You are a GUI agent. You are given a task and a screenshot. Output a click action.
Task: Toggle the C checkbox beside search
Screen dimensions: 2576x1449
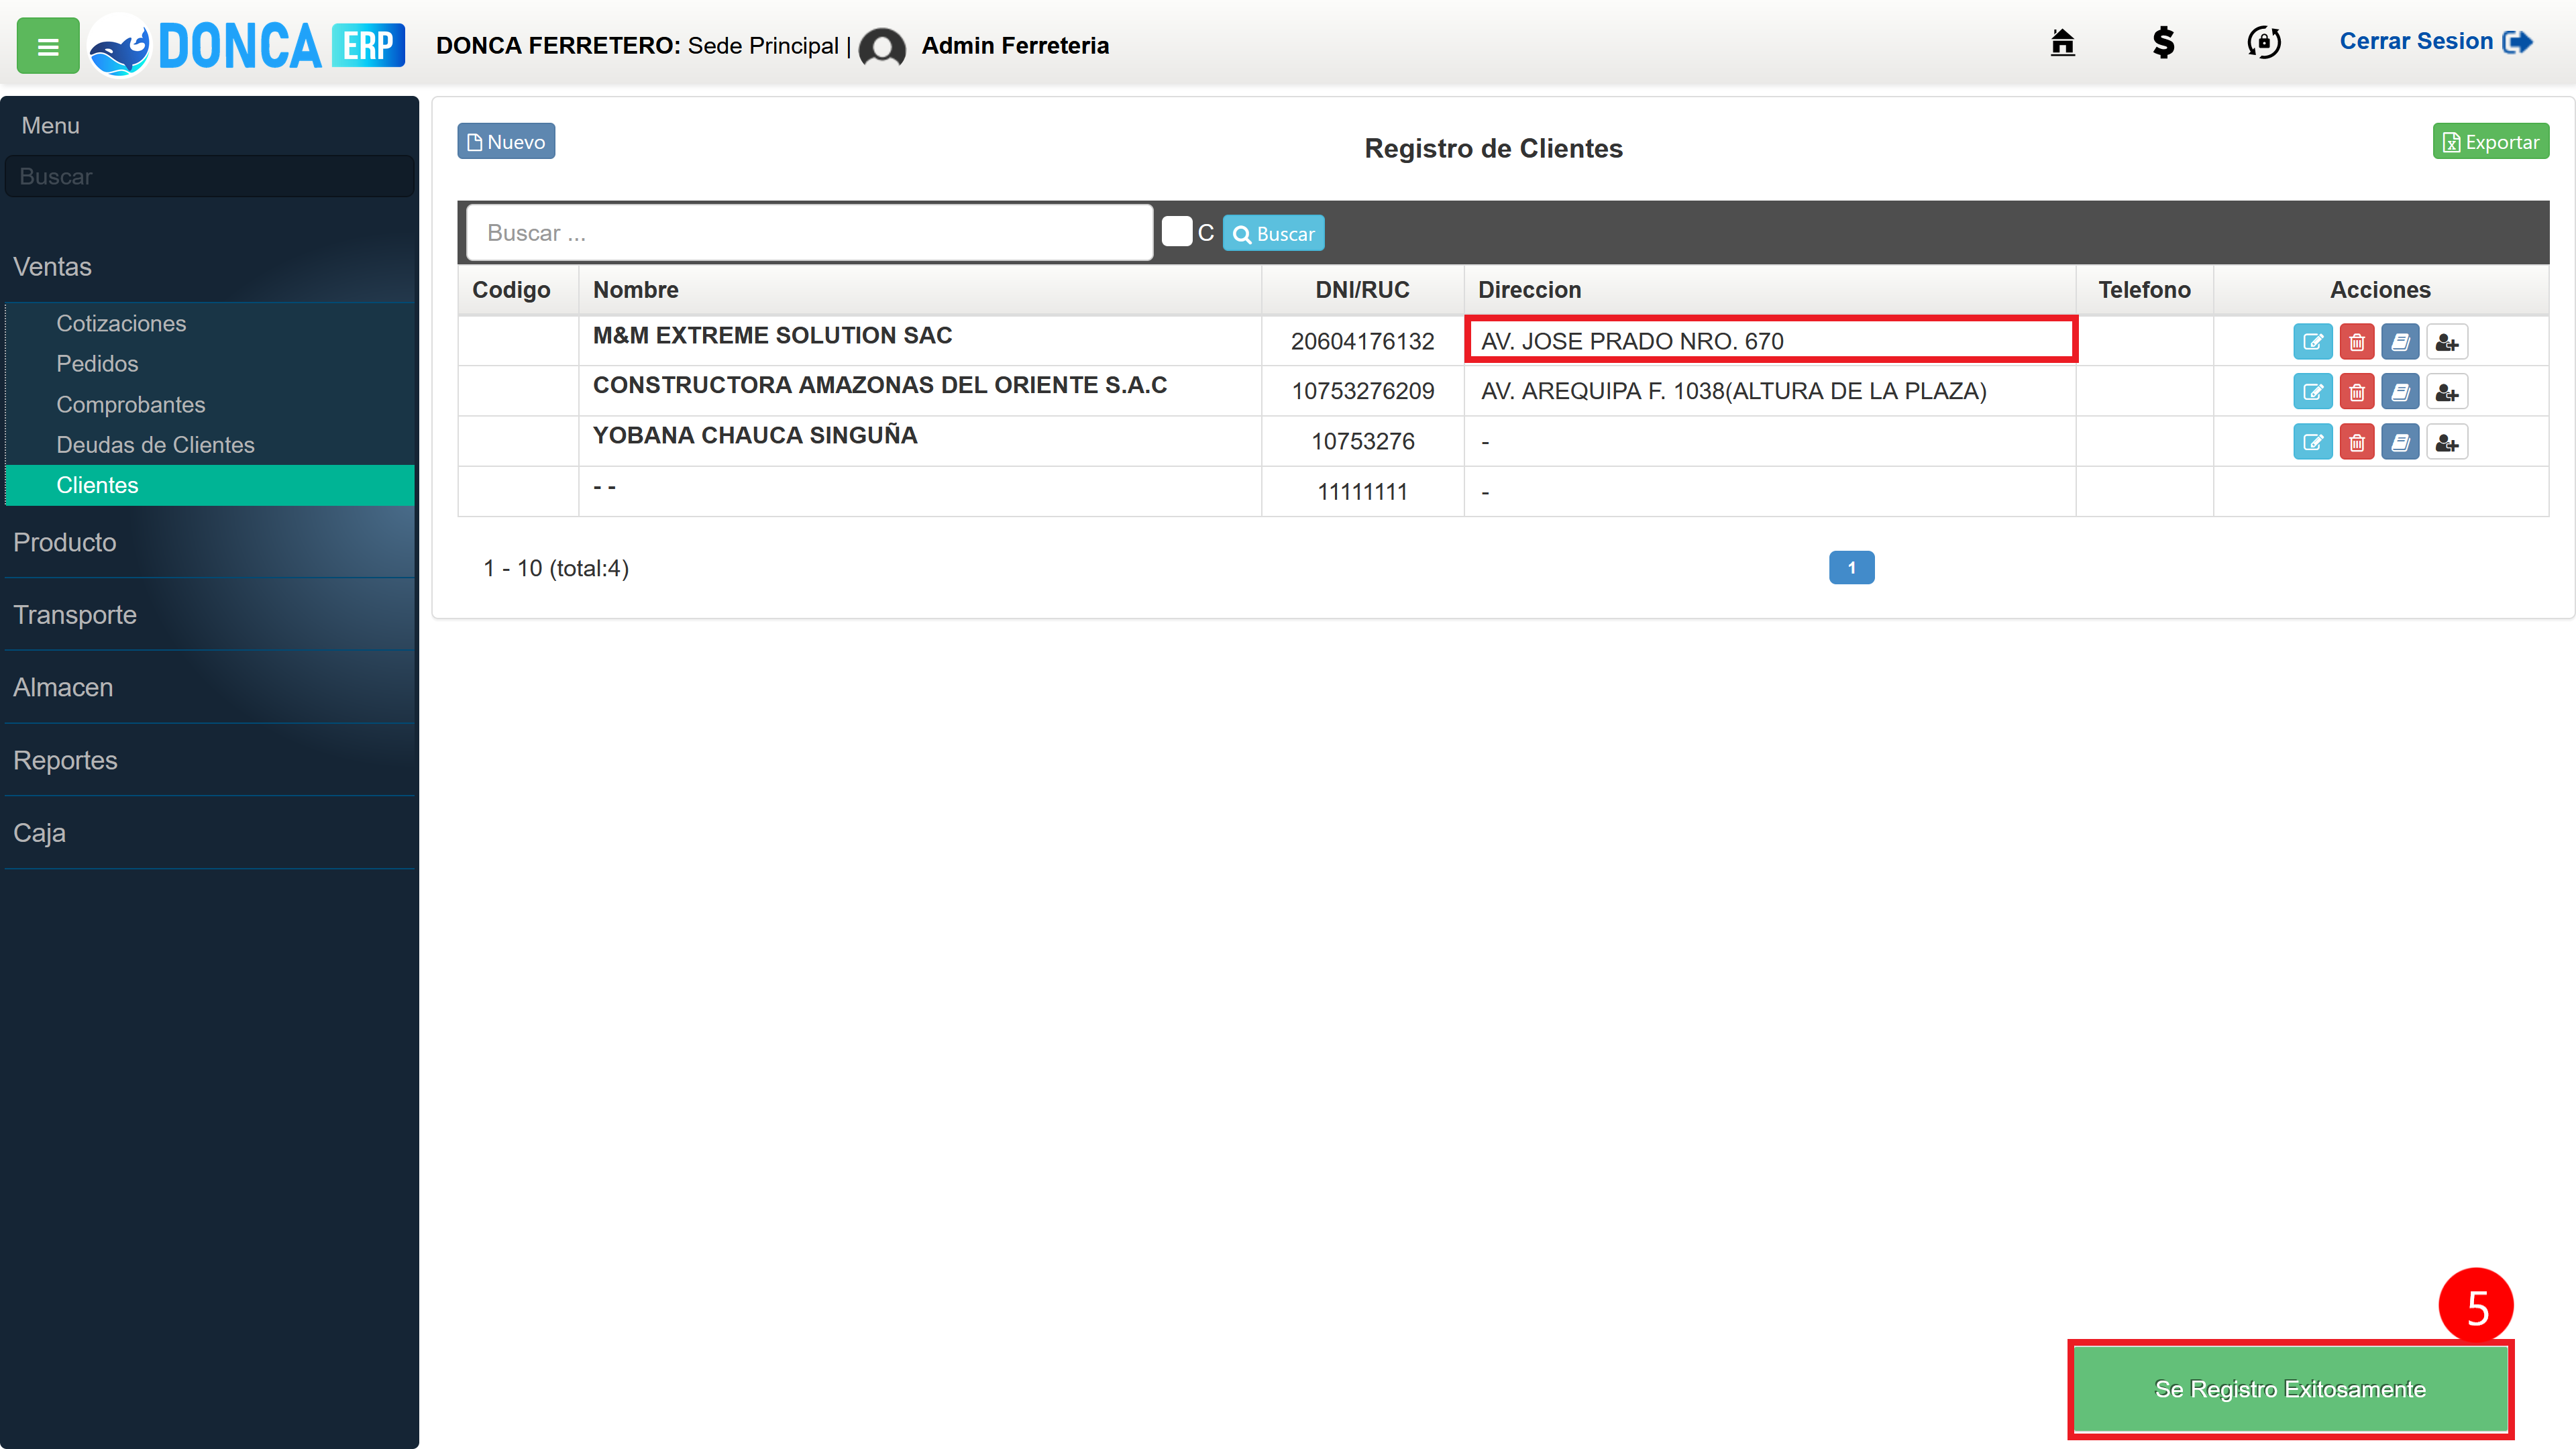[x=1176, y=232]
